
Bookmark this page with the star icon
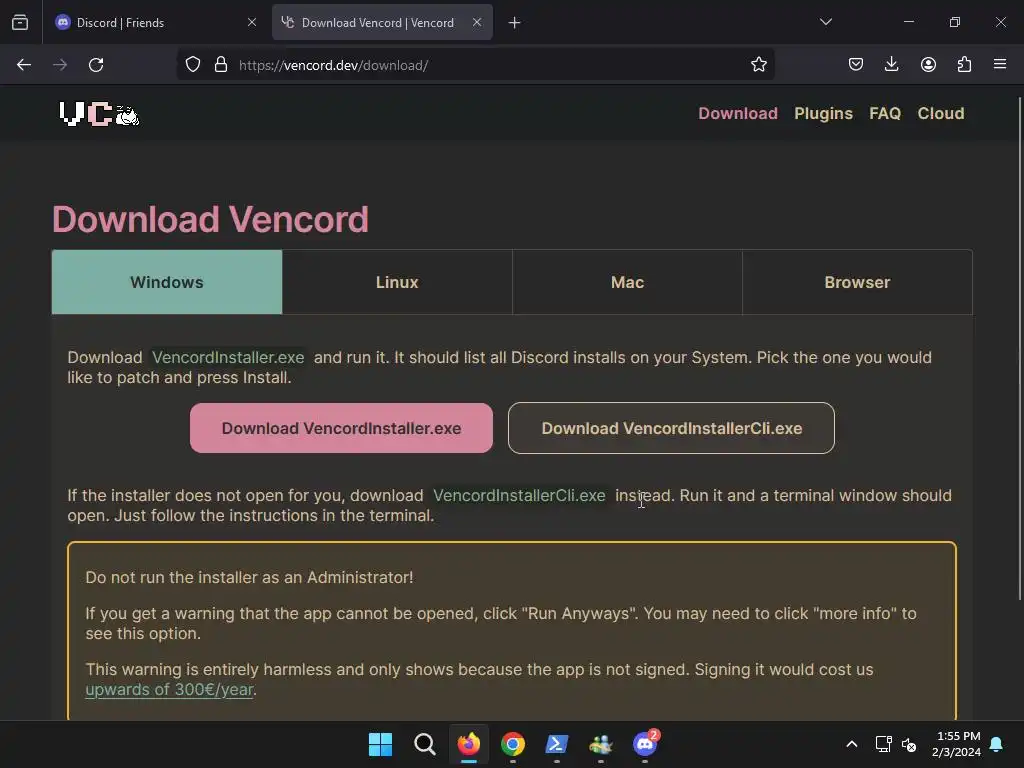tap(758, 65)
